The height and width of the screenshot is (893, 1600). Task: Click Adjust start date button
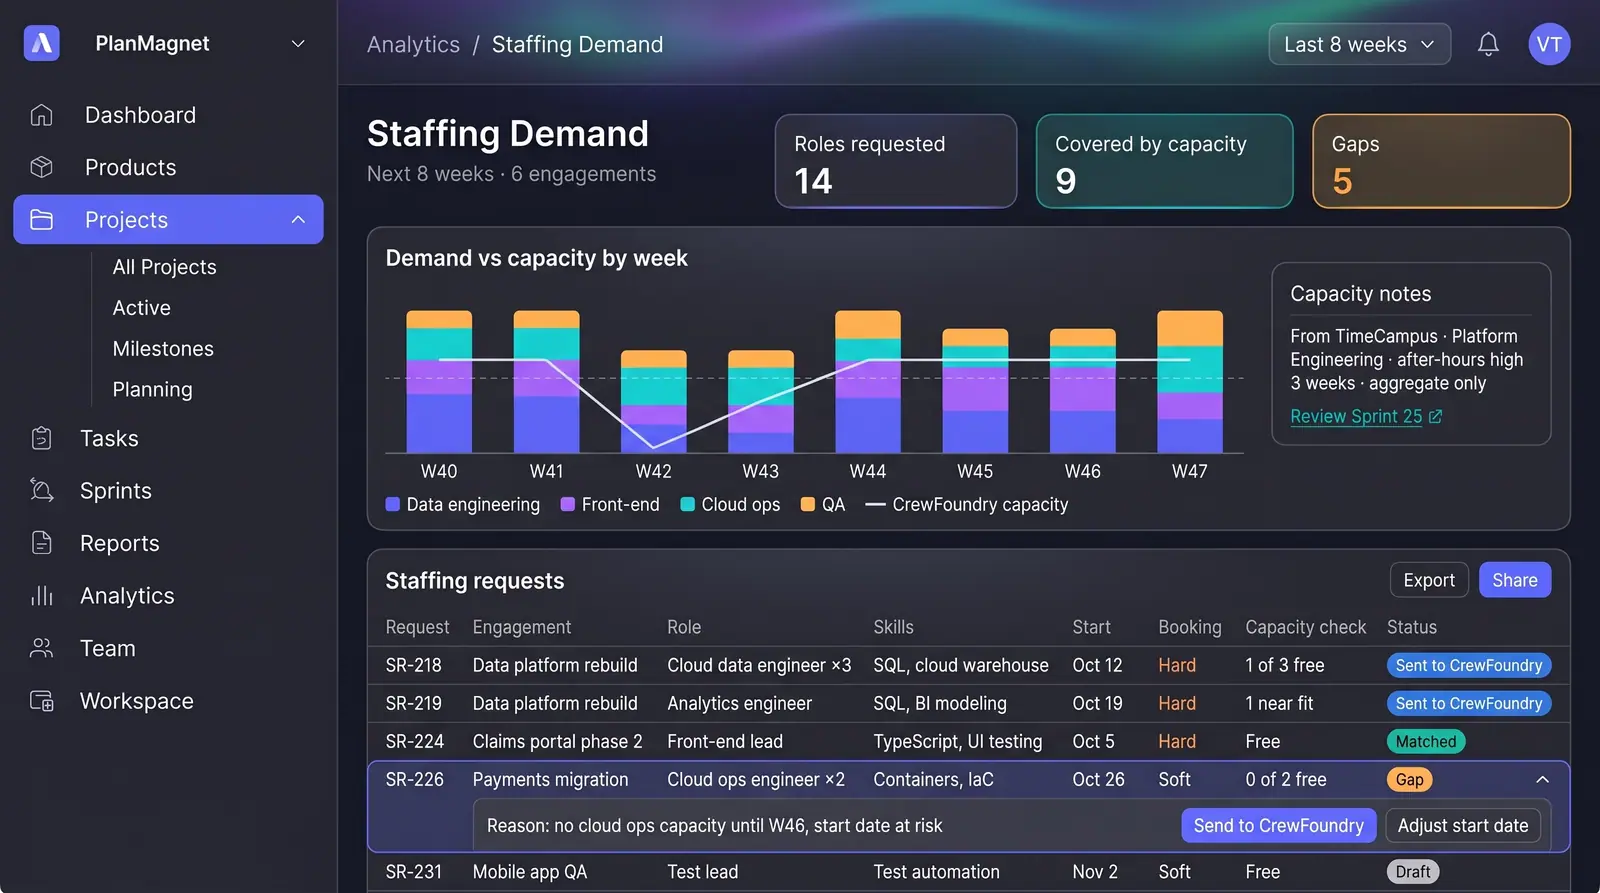coord(1463,826)
